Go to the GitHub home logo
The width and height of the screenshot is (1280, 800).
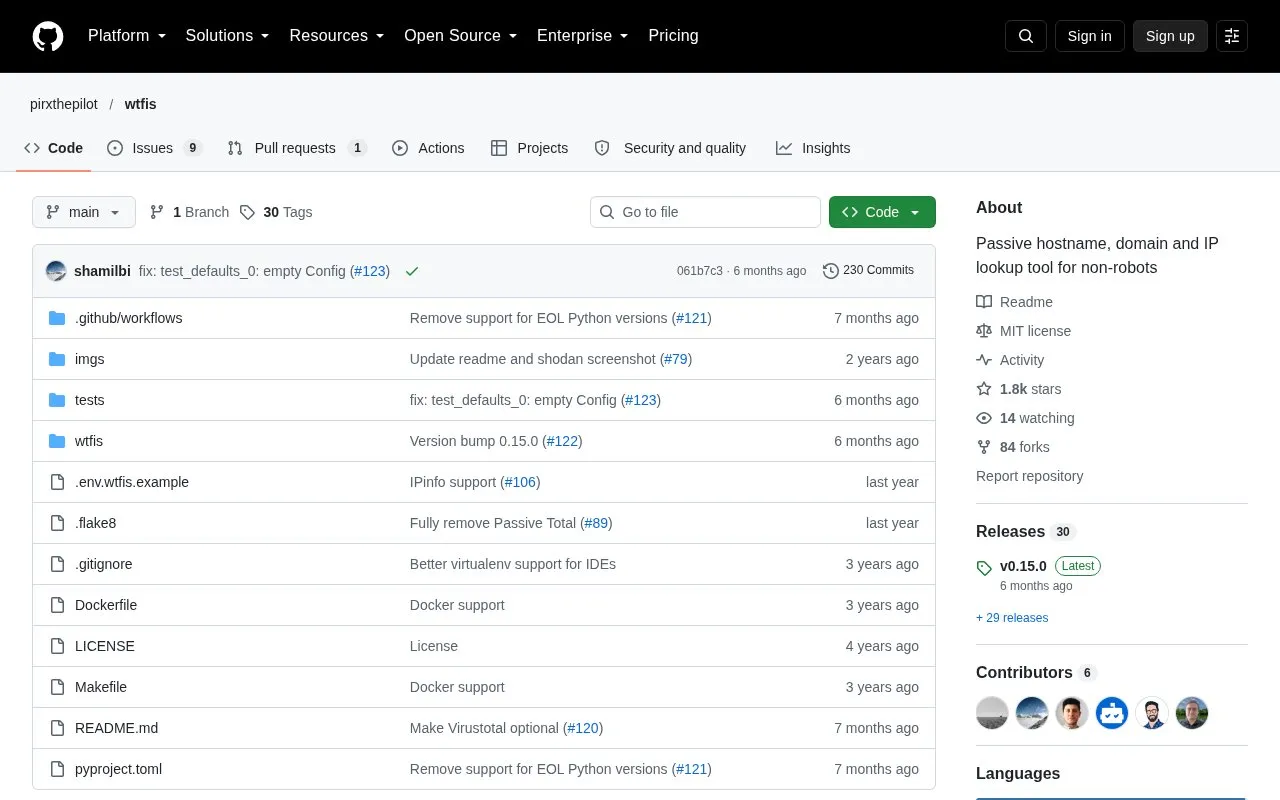coord(48,36)
